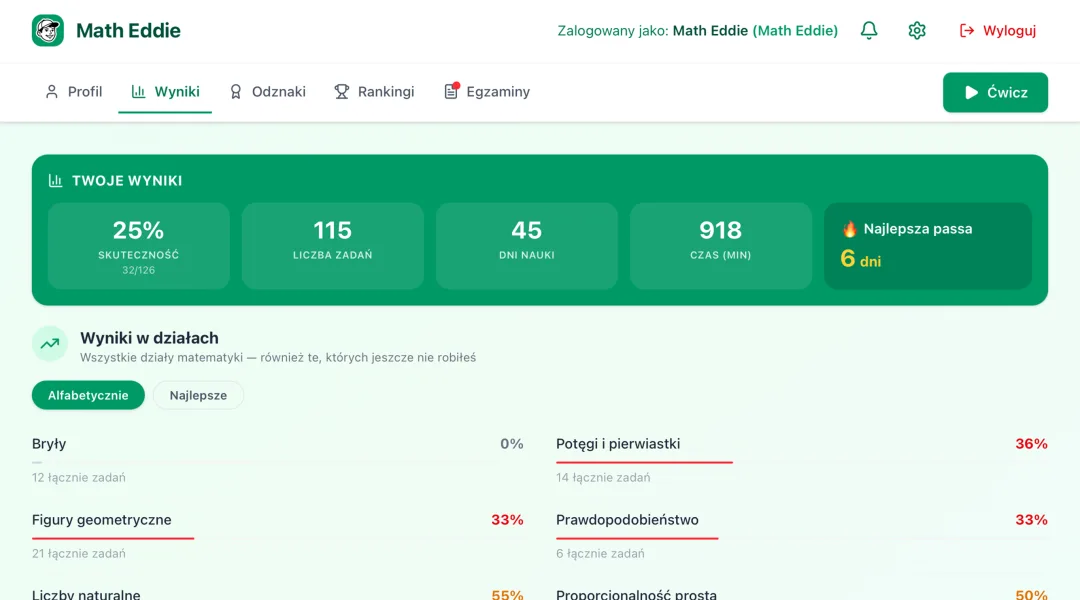1080x600 pixels.
Task: Click the 918 Czas (min) card
Action: point(720,246)
